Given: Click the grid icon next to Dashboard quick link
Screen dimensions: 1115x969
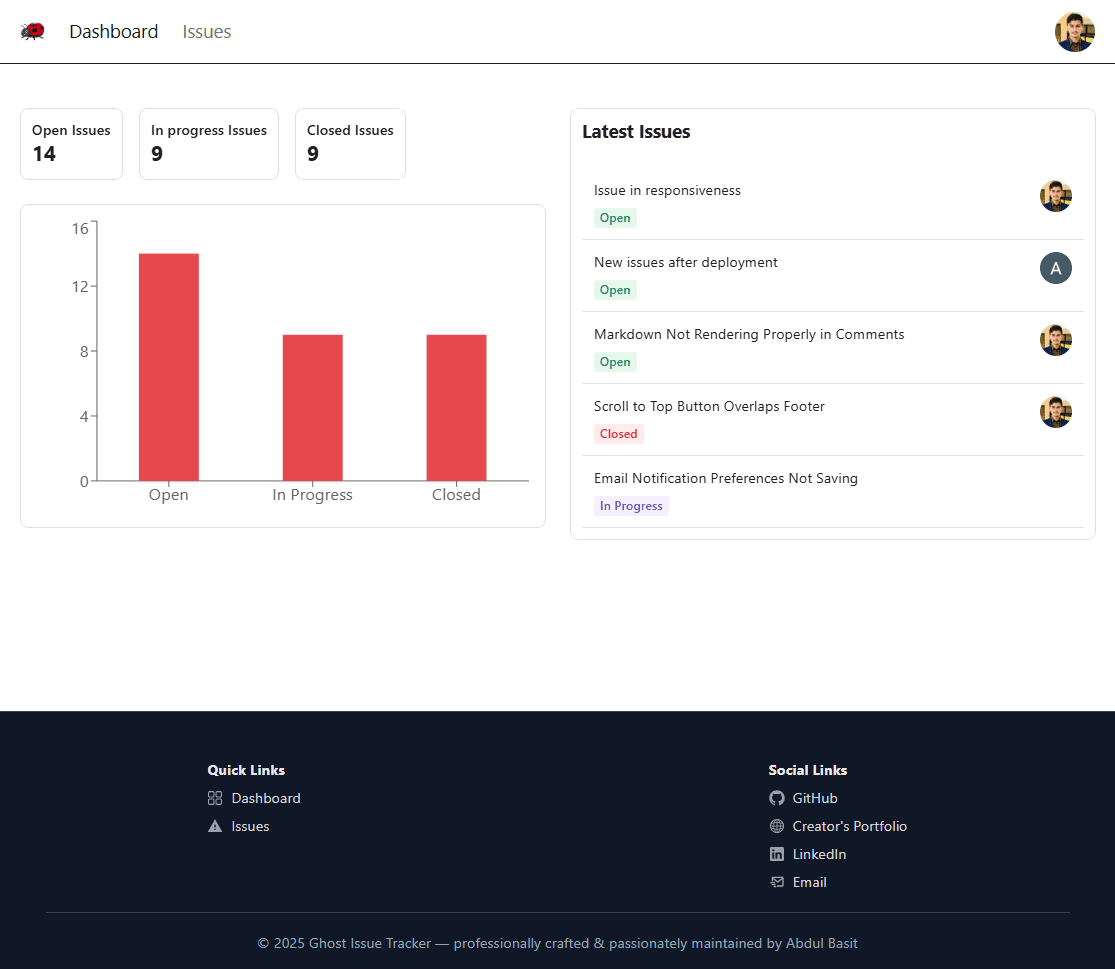Looking at the screenshot, I should click(214, 798).
